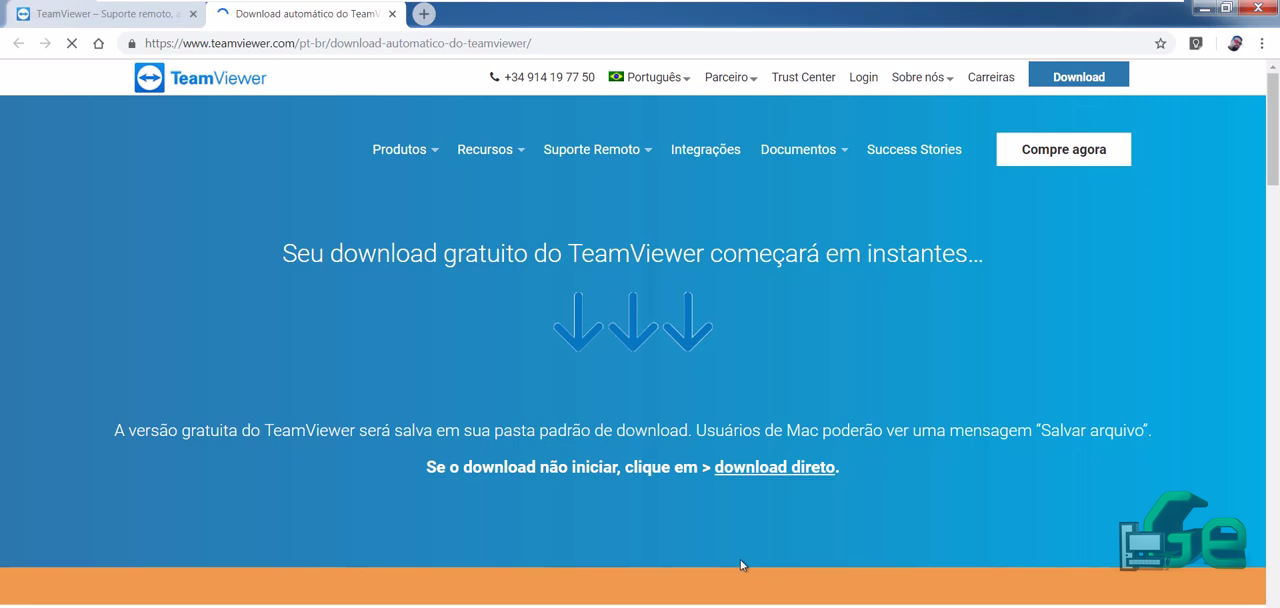Viewport: 1280px width, 608px height.
Task: Close the 'Download automático do TeamViewer' tab
Action: [392, 14]
